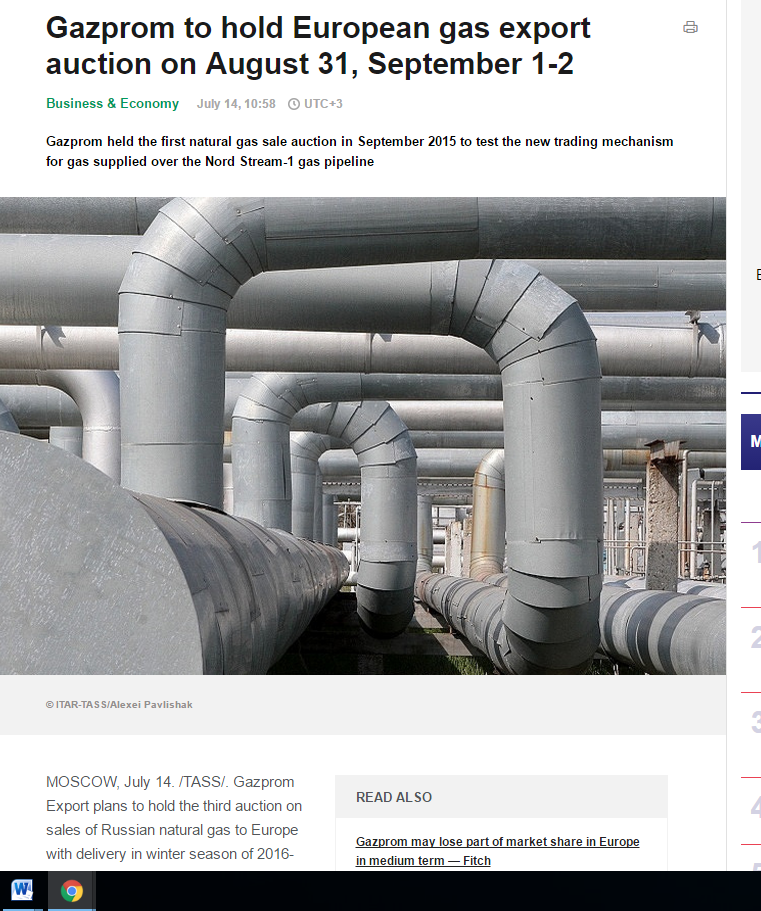Click the blue sidebar tab starting with M
Image resolution: width=761 pixels, height=911 pixels.
[x=751, y=442]
